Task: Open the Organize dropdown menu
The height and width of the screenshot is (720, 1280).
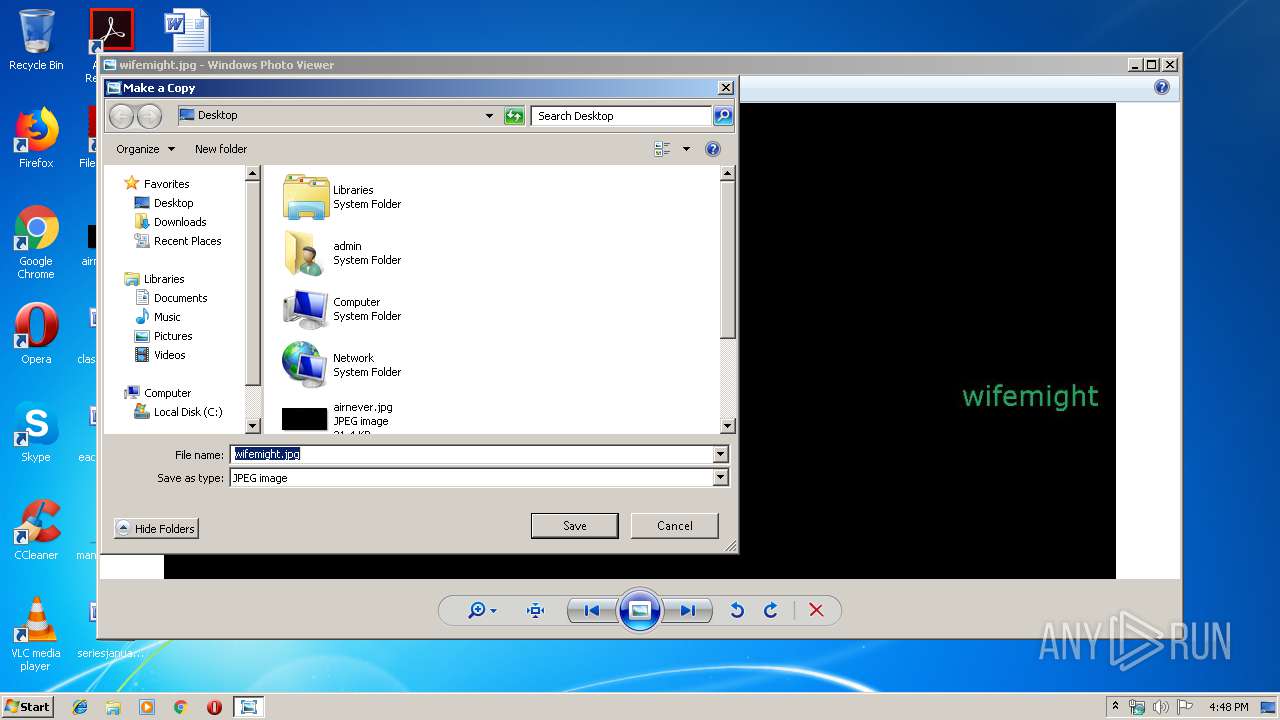Action: click(x=146, y=149)
